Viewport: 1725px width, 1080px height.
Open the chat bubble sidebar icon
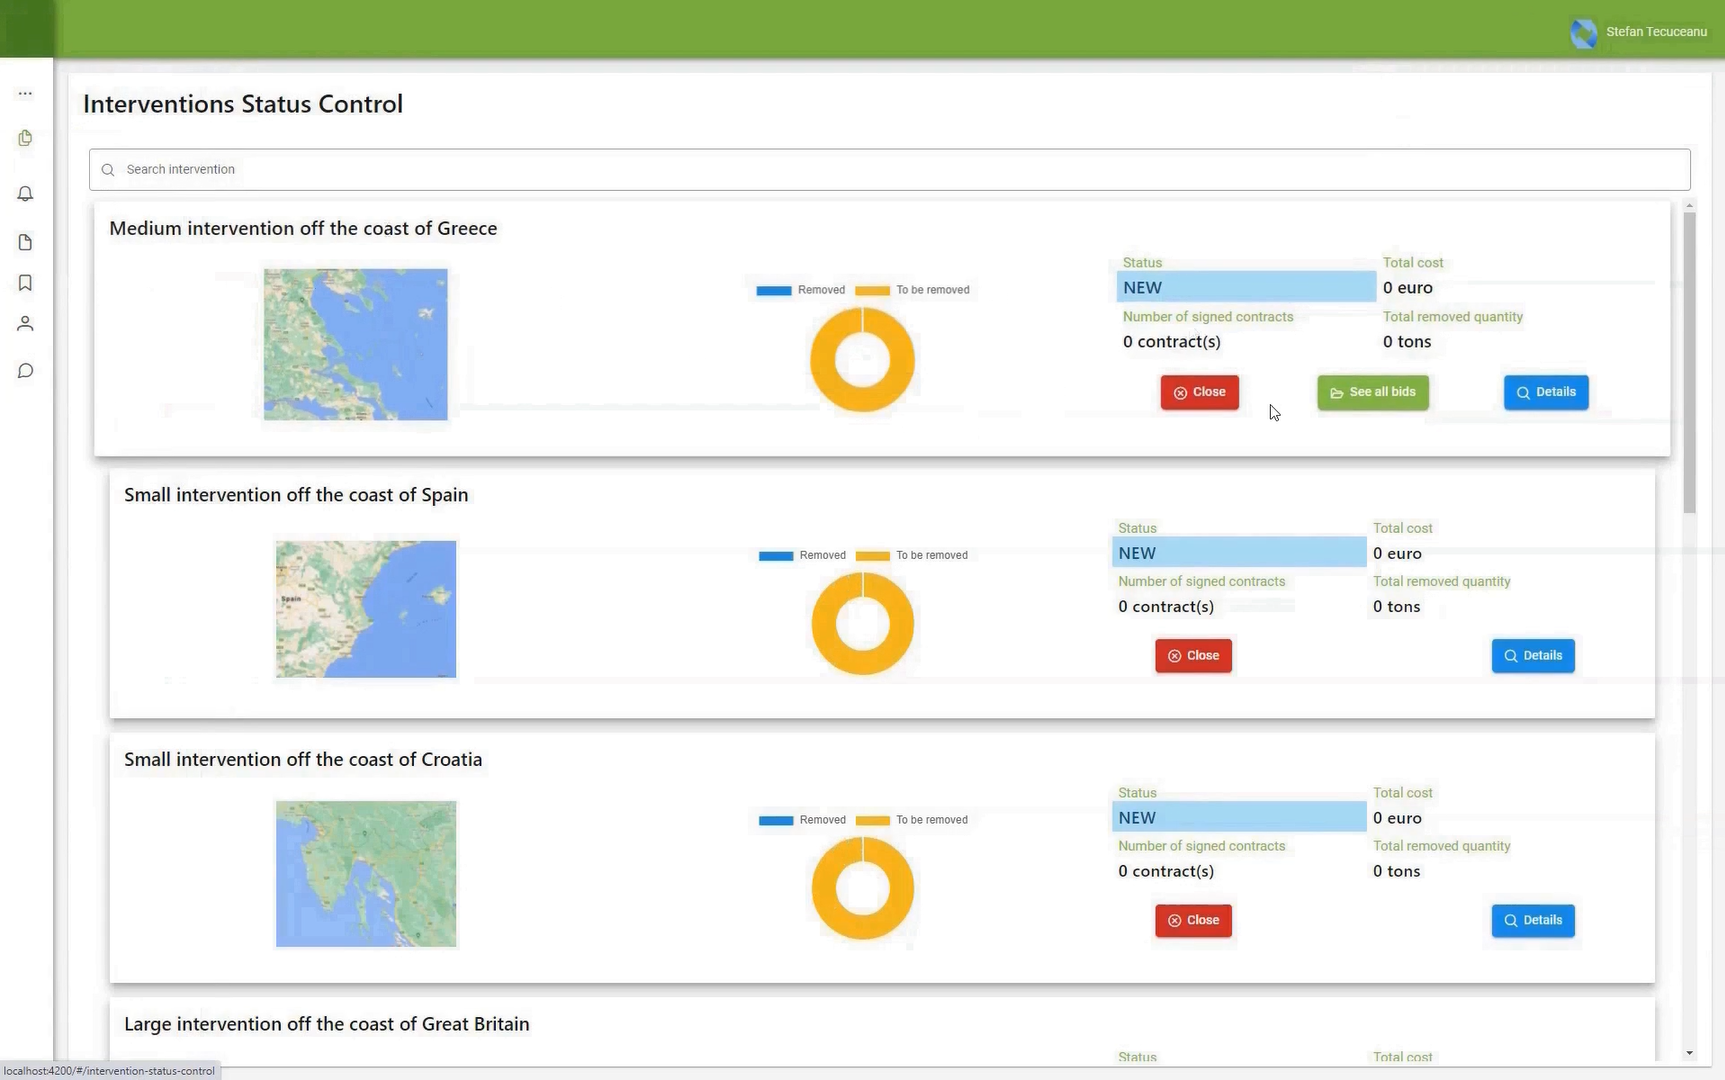25,371
